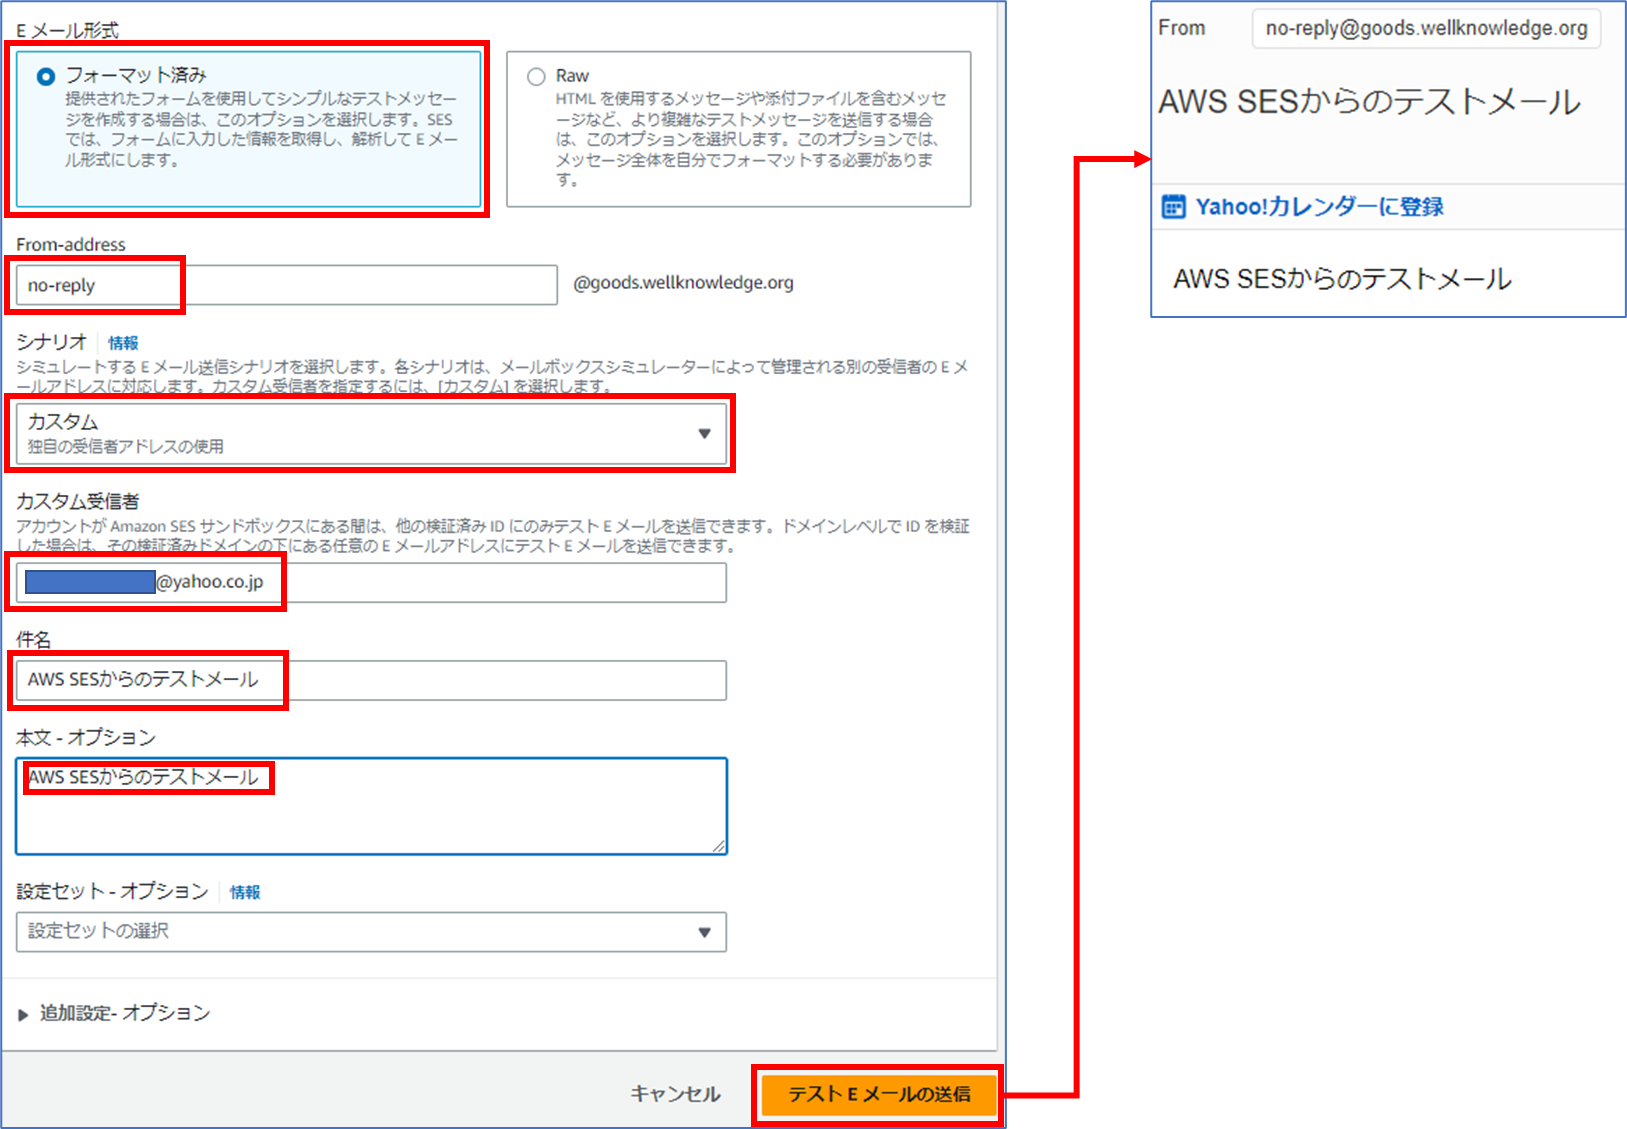Click the calendar icon beside Yahoo!カレンダー

[x=1173, y=207]
